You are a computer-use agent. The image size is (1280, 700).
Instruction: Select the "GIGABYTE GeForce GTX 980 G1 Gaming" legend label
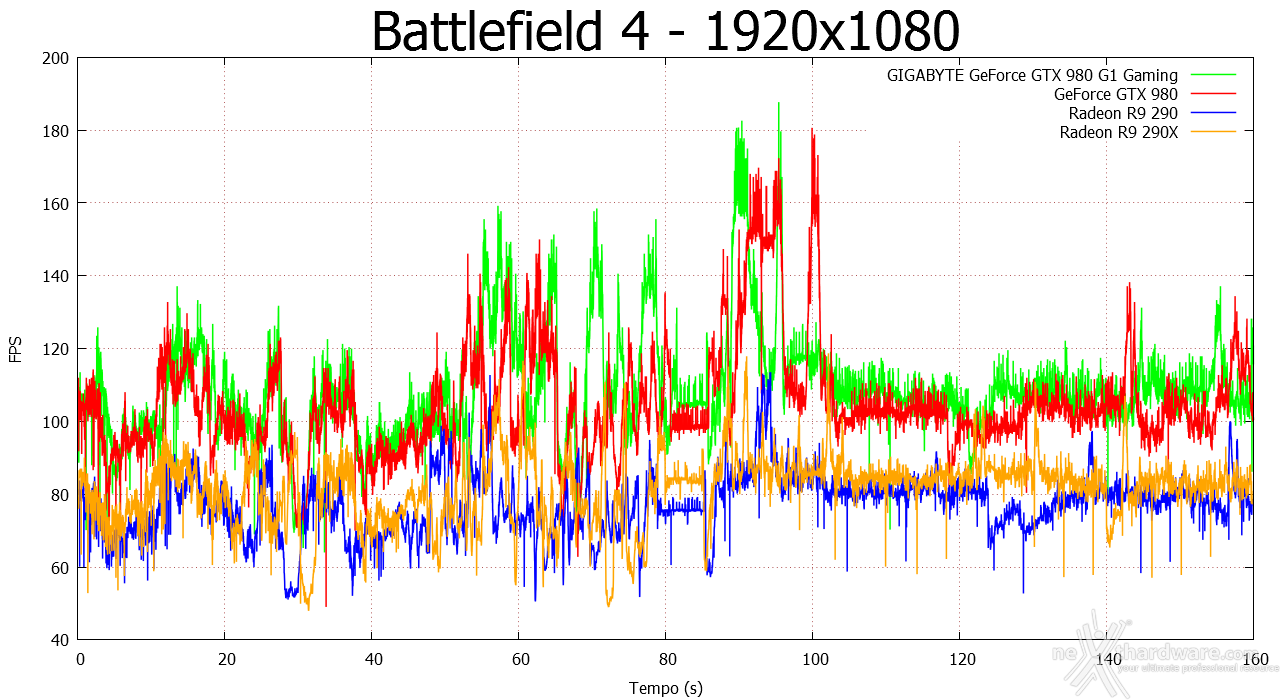pos(1032,75)
